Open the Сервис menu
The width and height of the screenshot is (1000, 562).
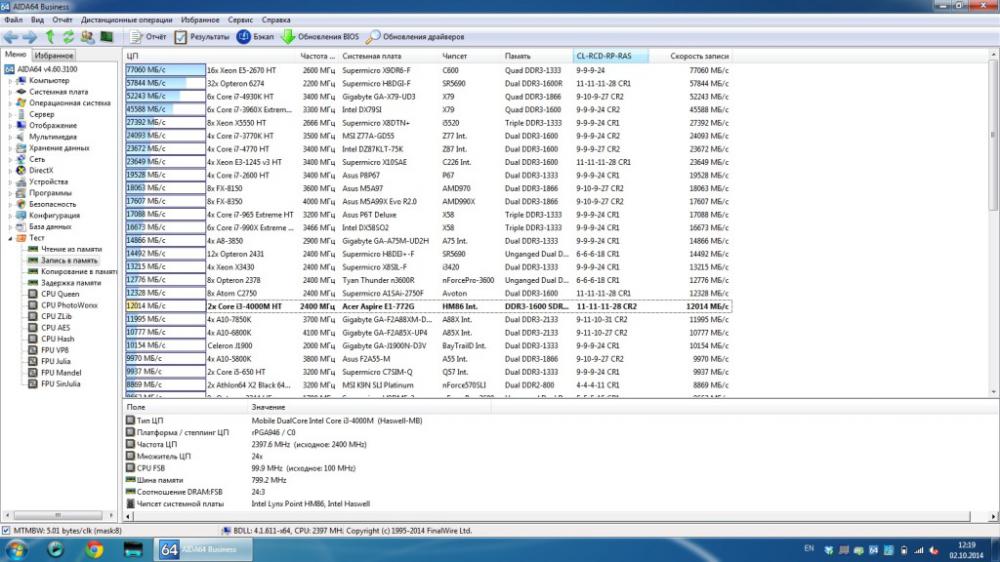[x=240, y=20]
